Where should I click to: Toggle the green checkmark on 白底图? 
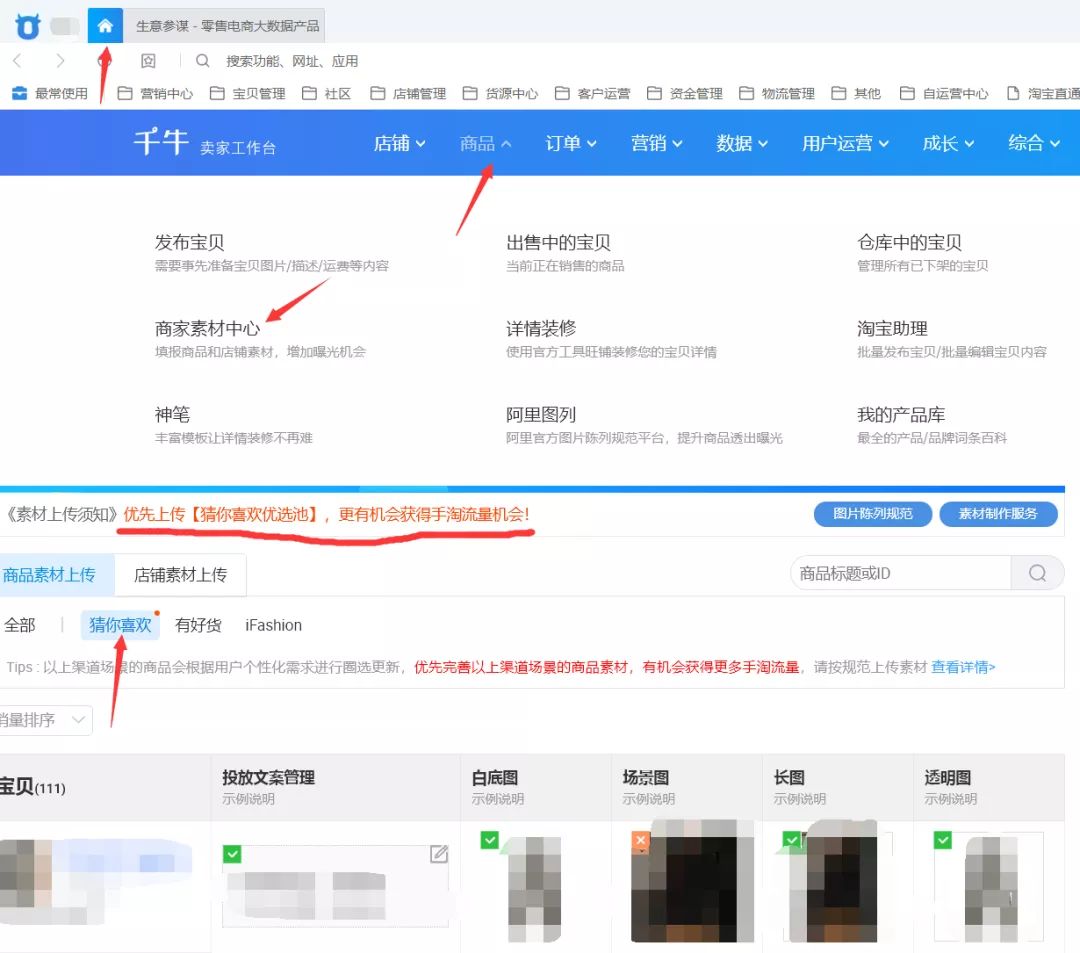click(x=490, y=841)
